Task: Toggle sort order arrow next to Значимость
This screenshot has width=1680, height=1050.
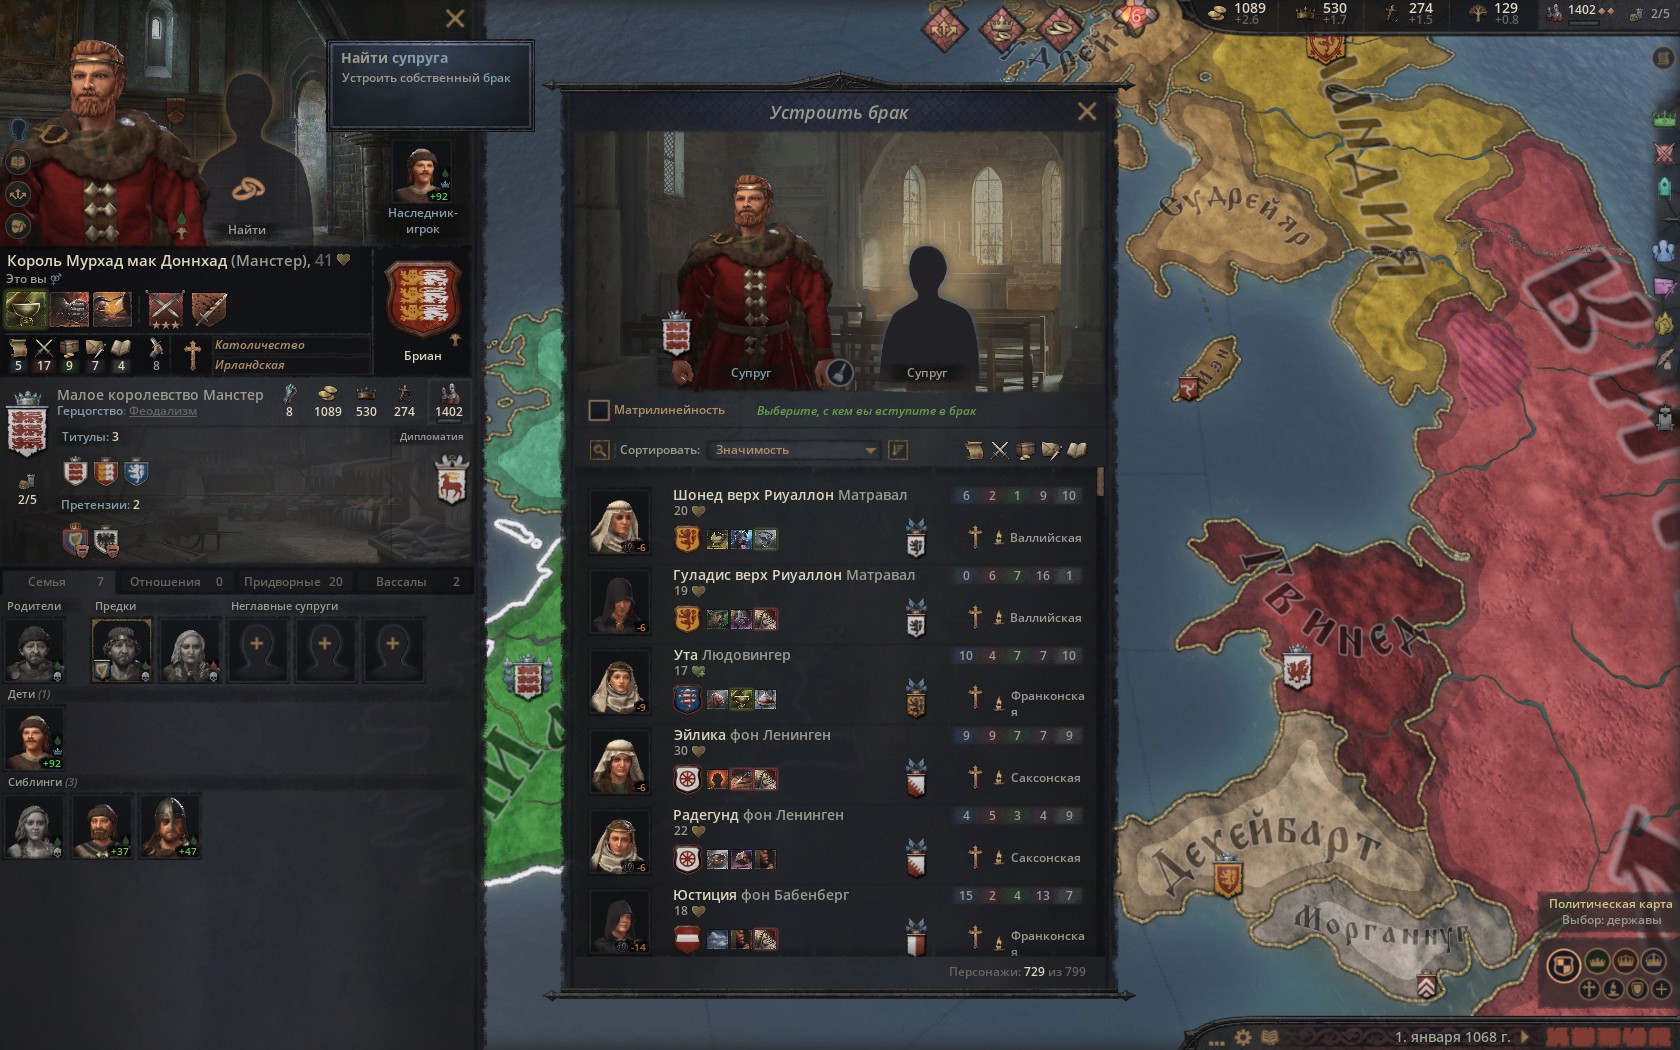Action: [x=898, y=450]
